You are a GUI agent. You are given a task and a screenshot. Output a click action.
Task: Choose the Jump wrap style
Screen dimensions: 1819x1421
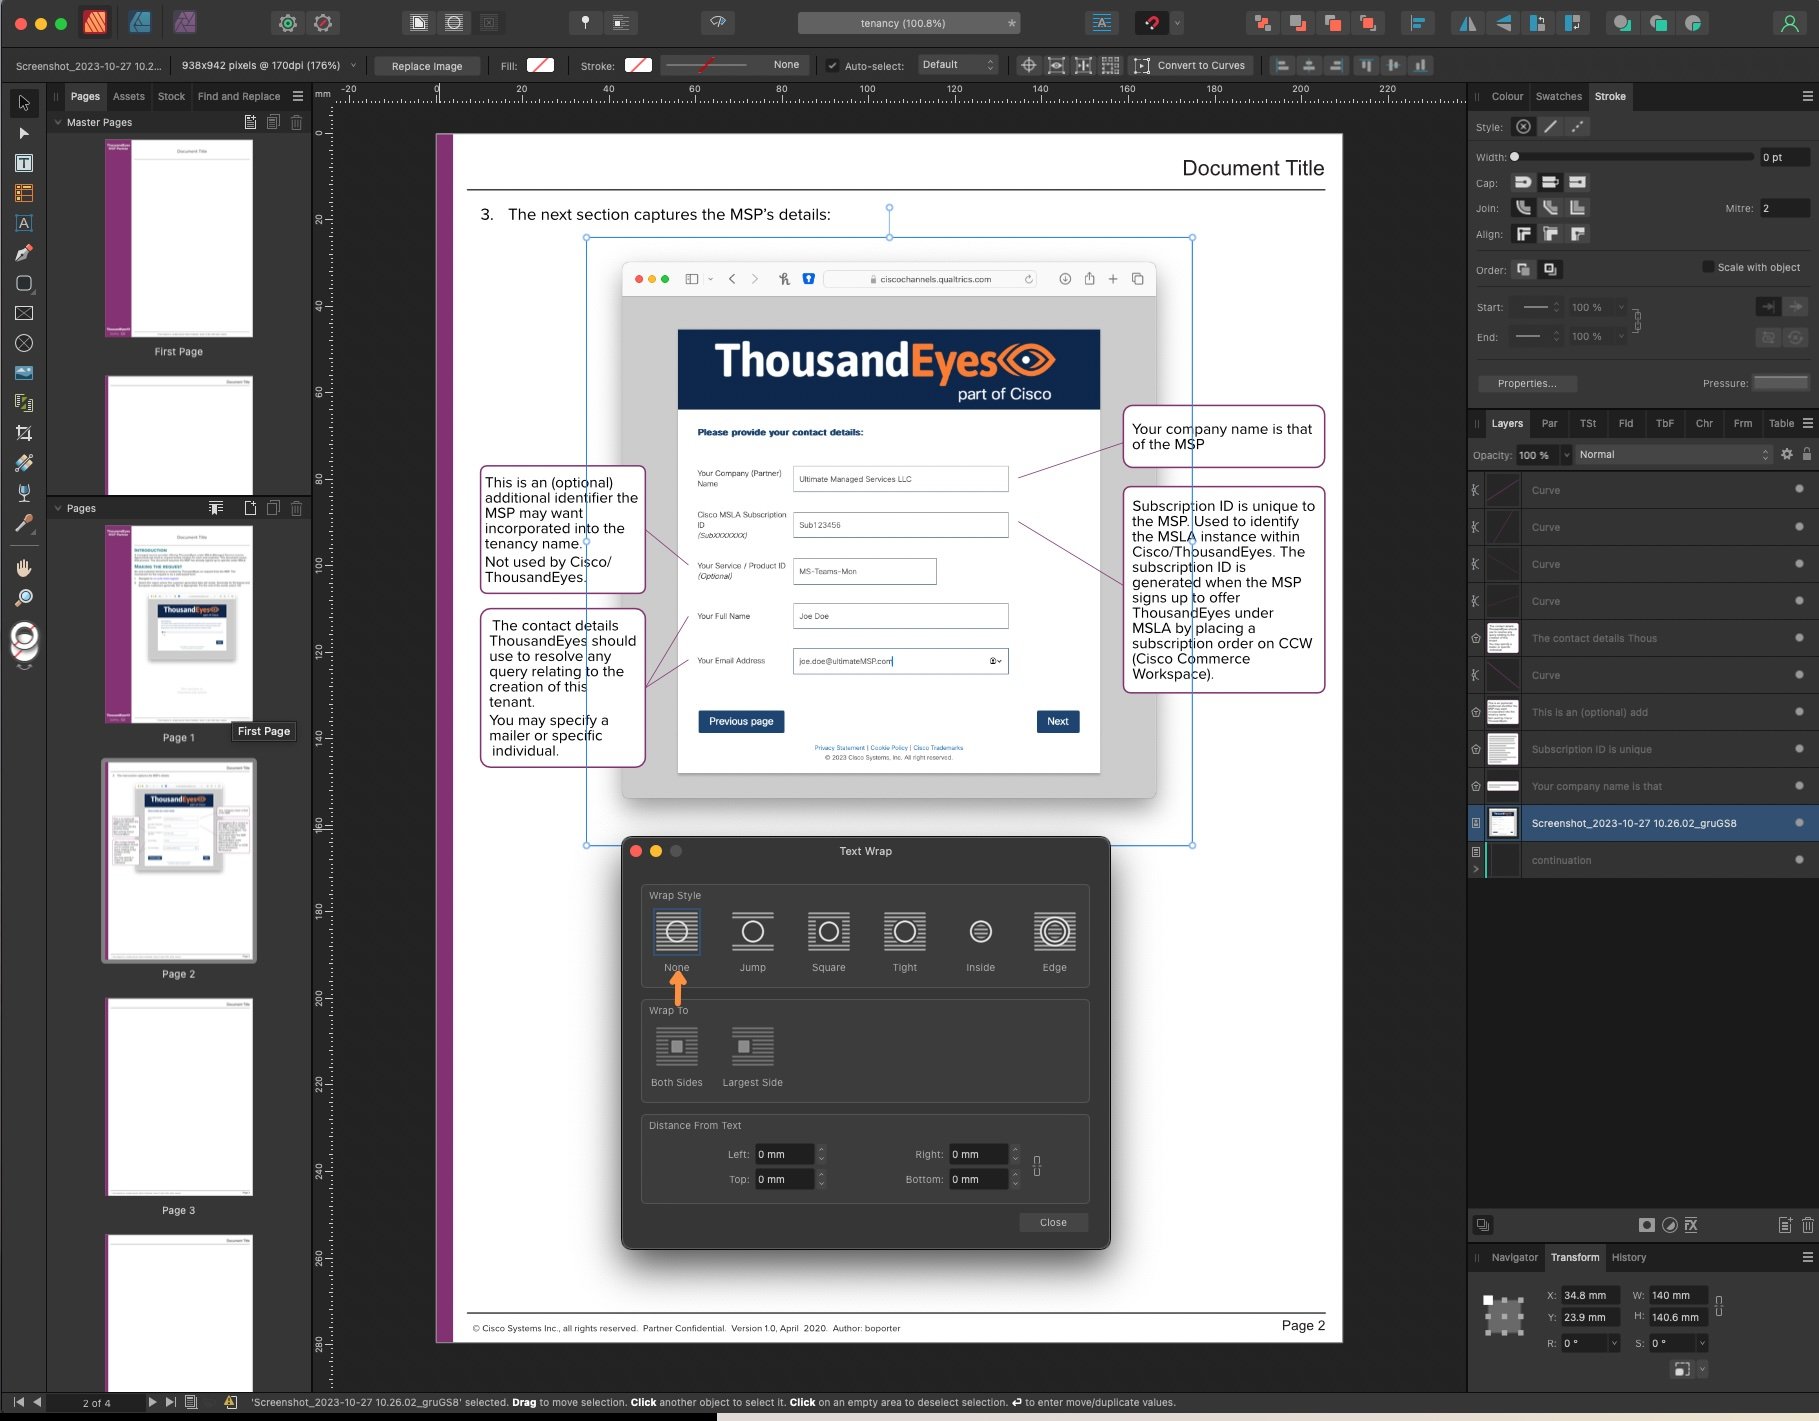click(x=753, y=941)
